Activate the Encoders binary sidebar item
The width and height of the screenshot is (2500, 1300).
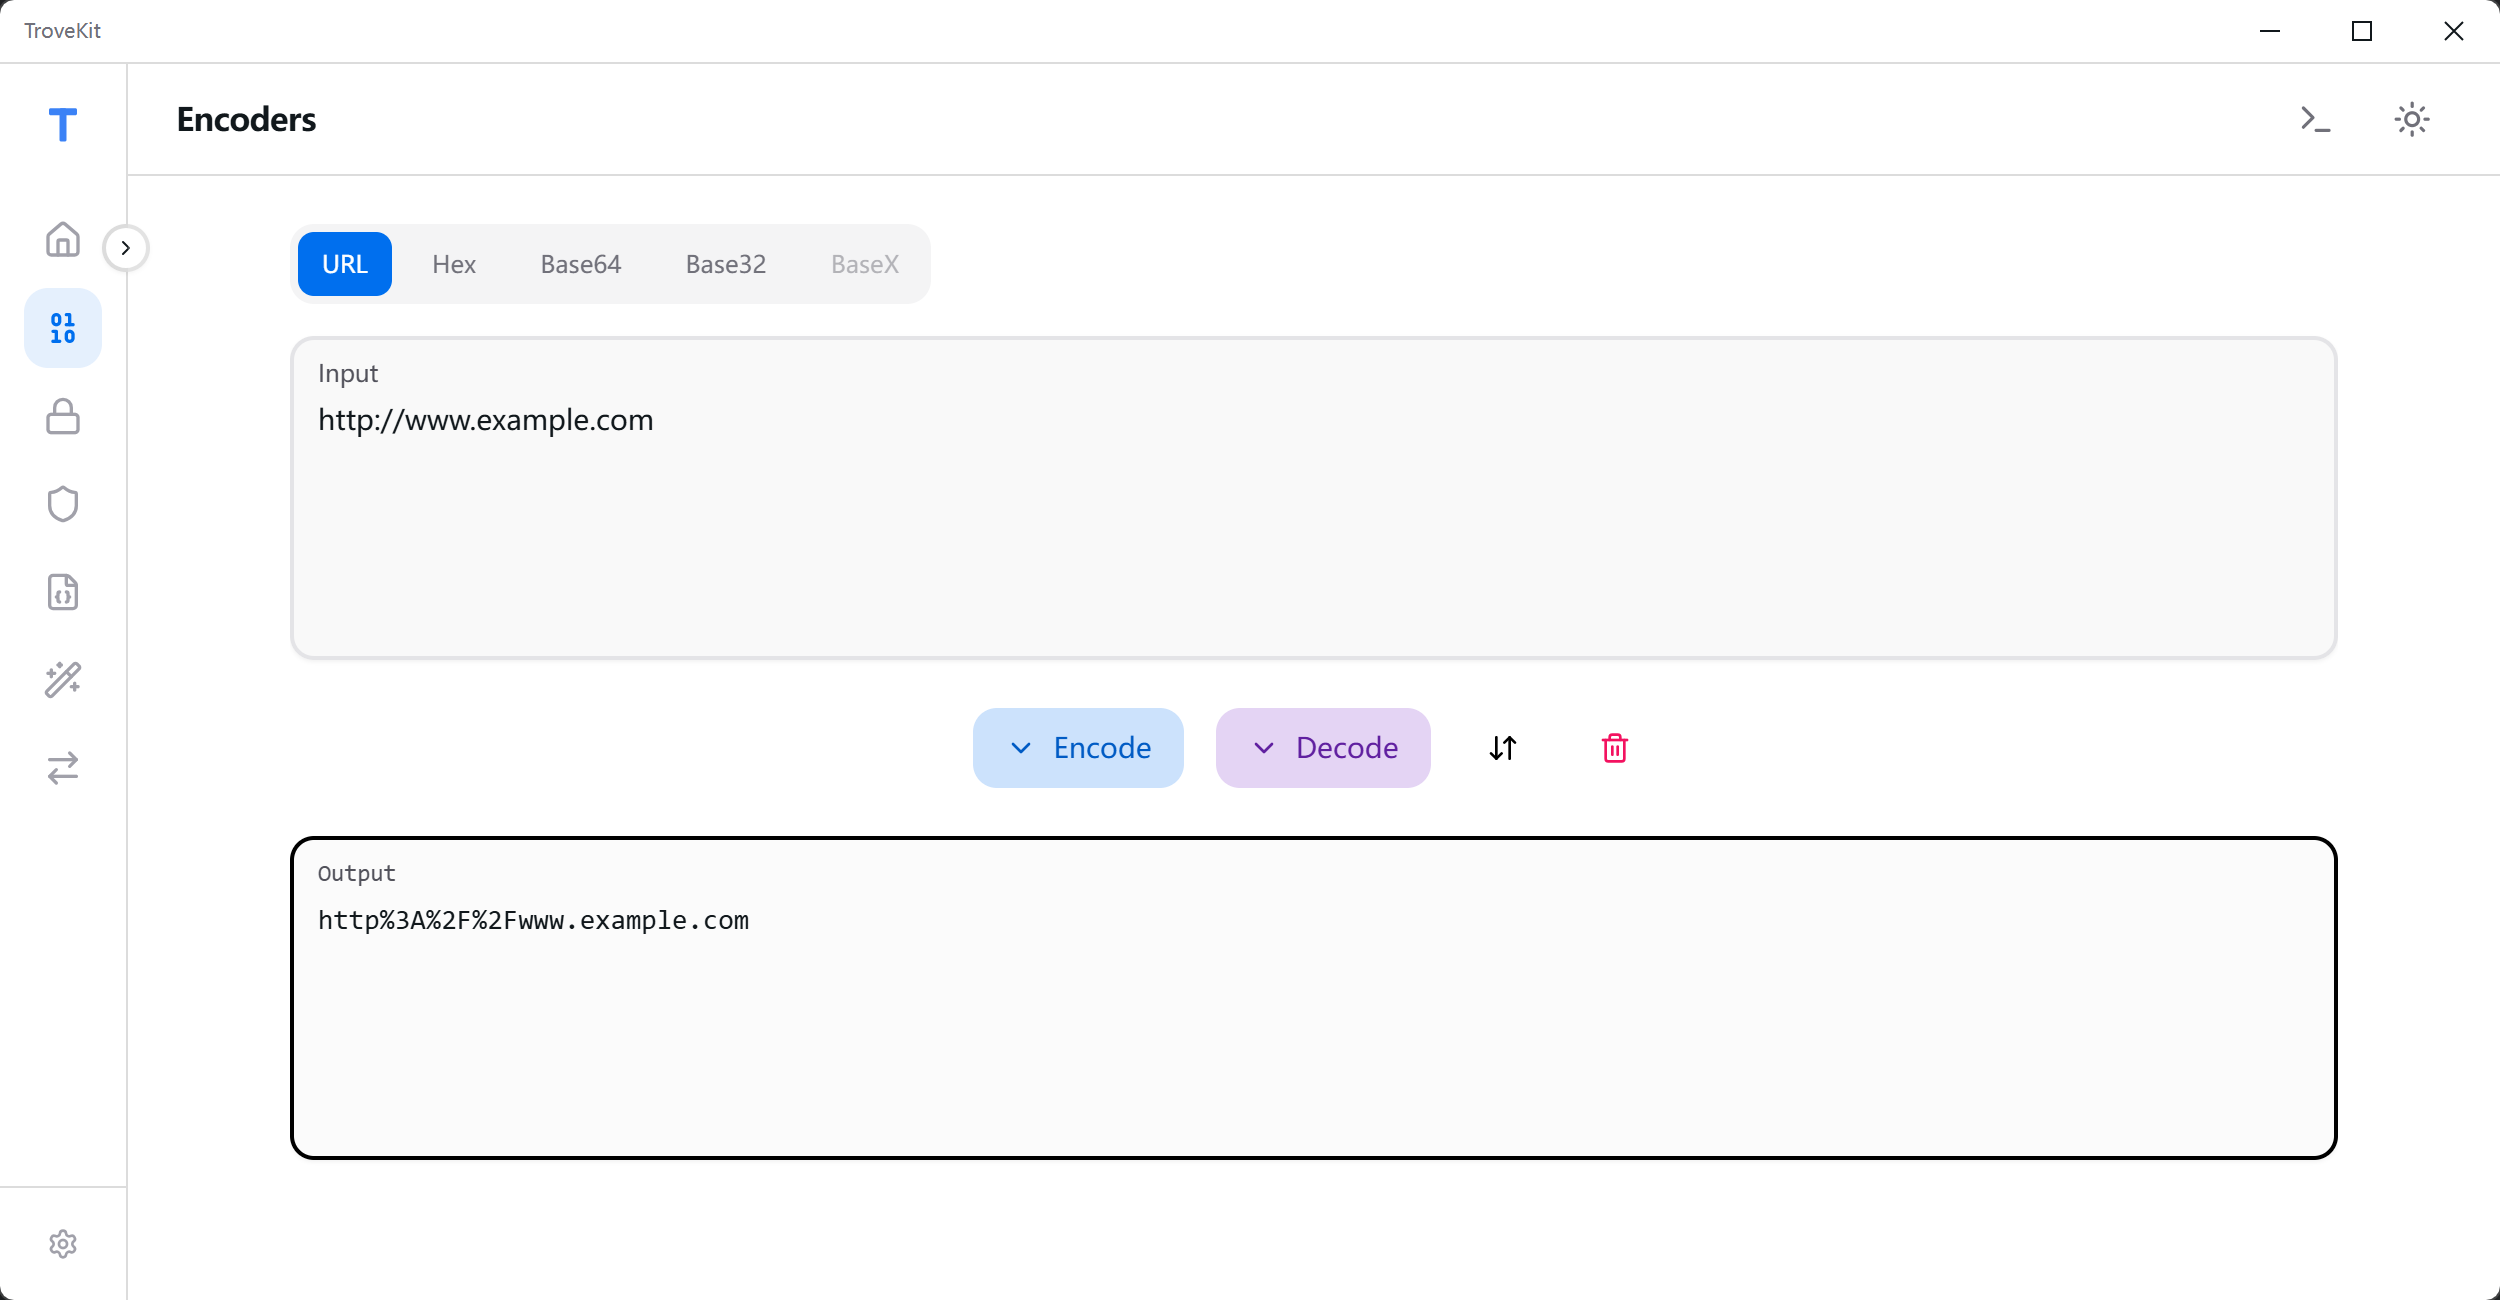coord(62,327)
